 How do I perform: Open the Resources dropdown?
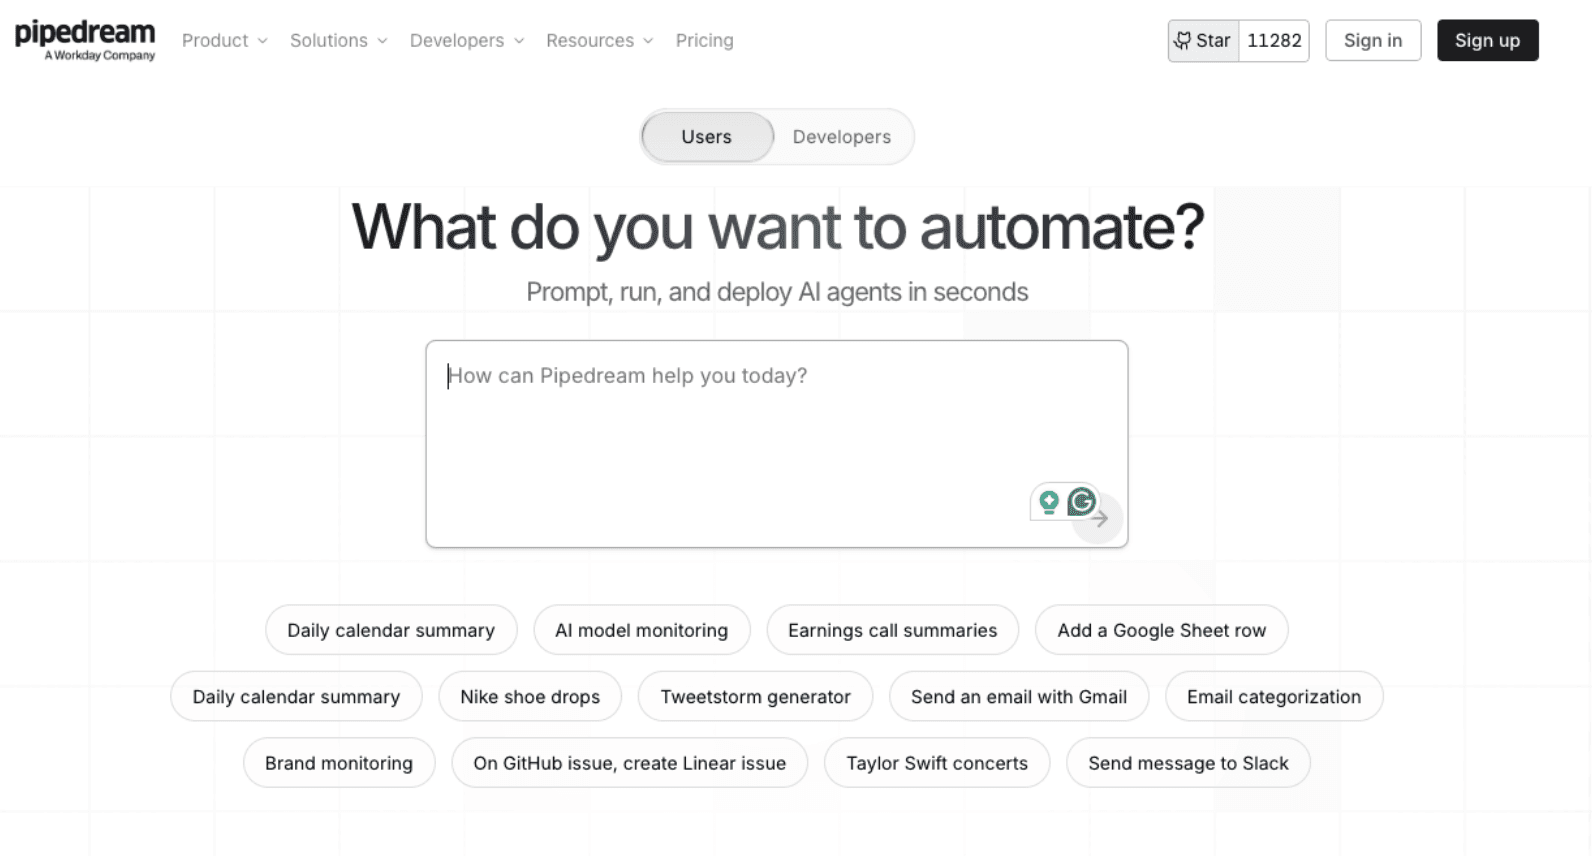point(600,41)
